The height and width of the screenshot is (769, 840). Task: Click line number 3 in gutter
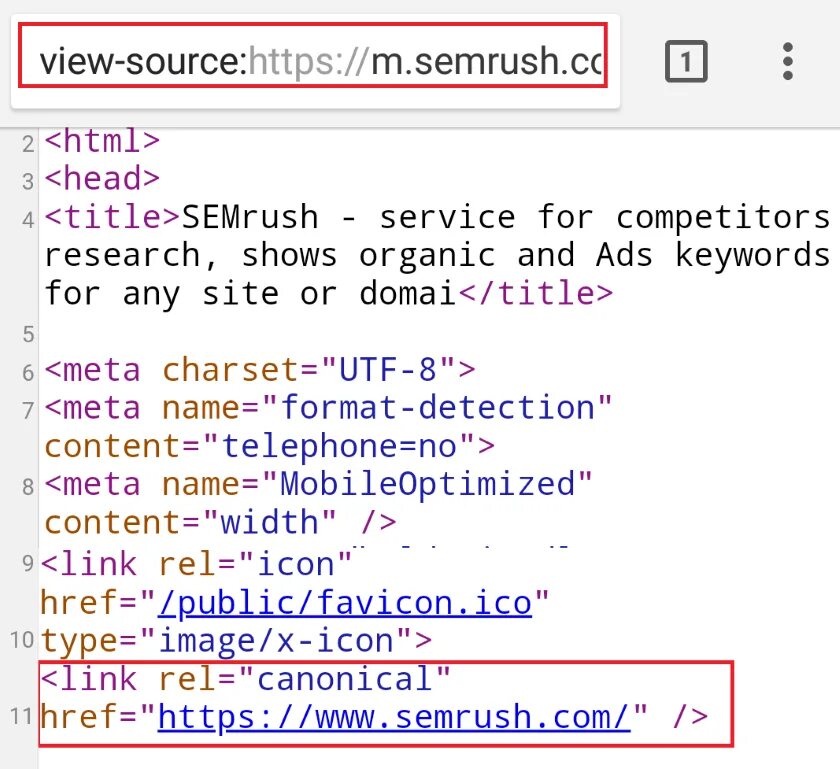(x=29, y=182)
